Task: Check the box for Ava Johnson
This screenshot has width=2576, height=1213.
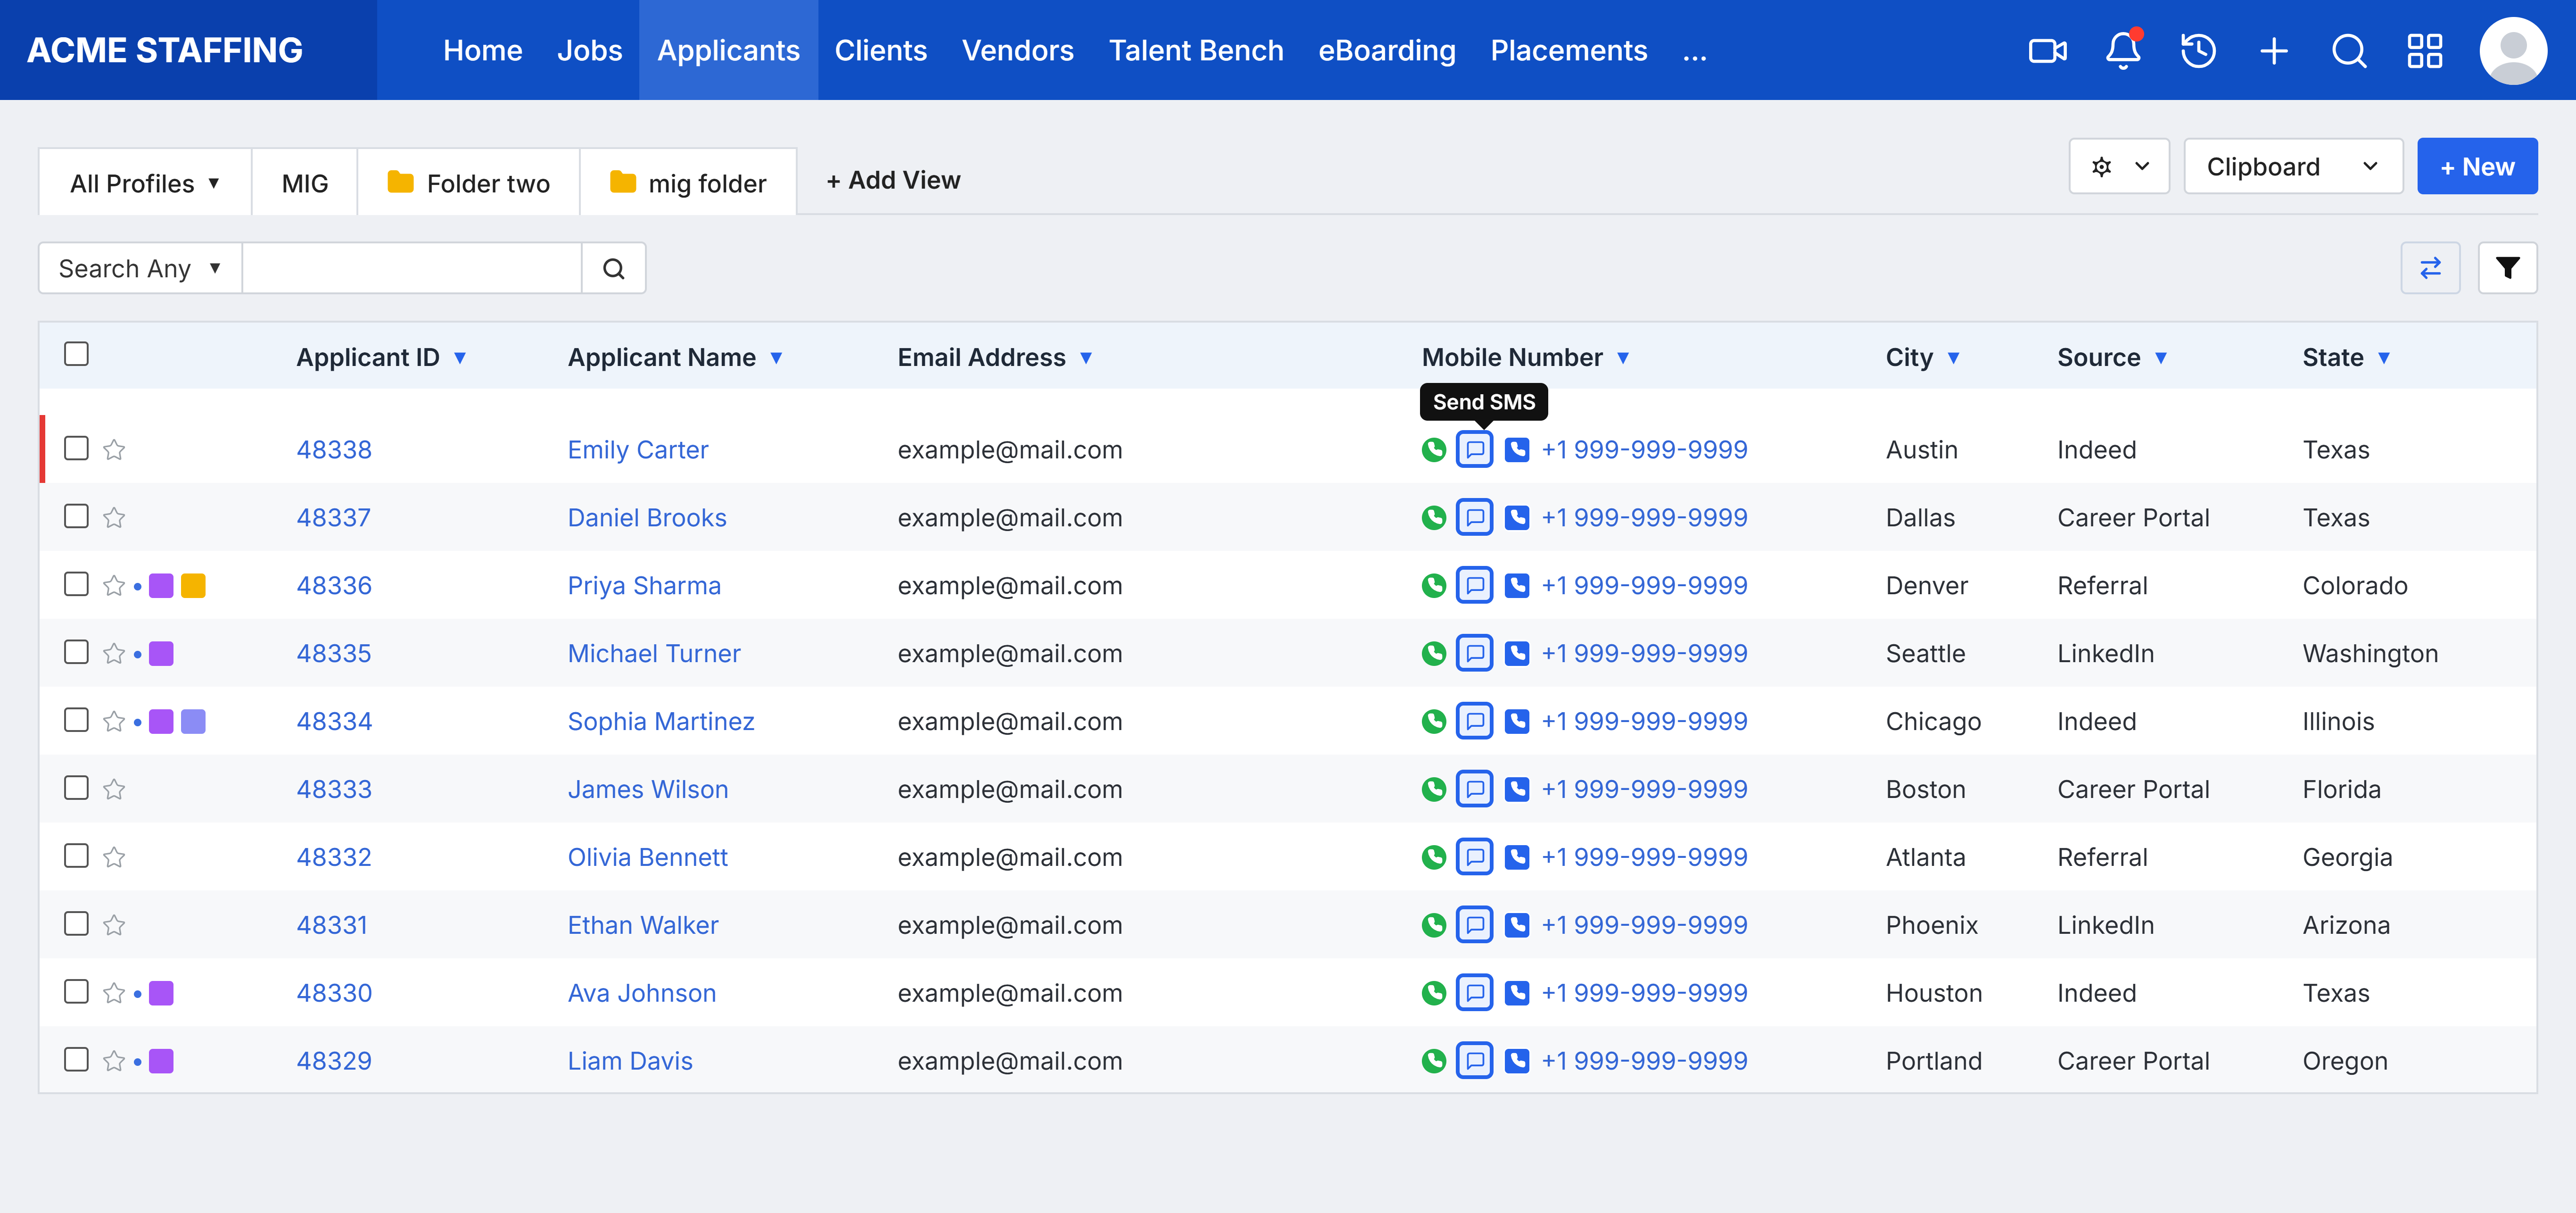Action: pos(76,992)
